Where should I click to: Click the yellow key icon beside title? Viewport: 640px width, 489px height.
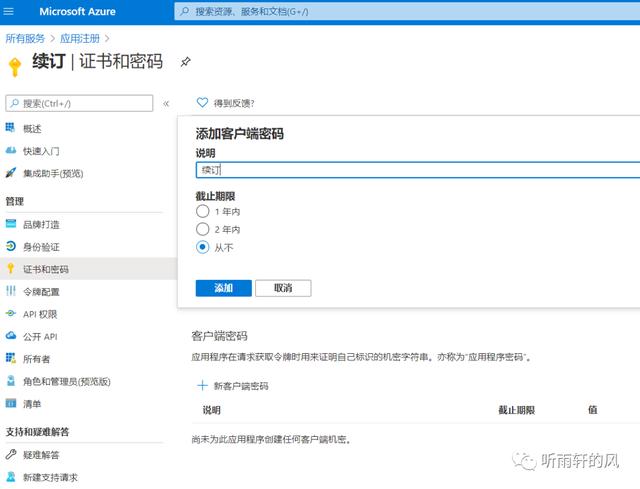coord(15,67)
